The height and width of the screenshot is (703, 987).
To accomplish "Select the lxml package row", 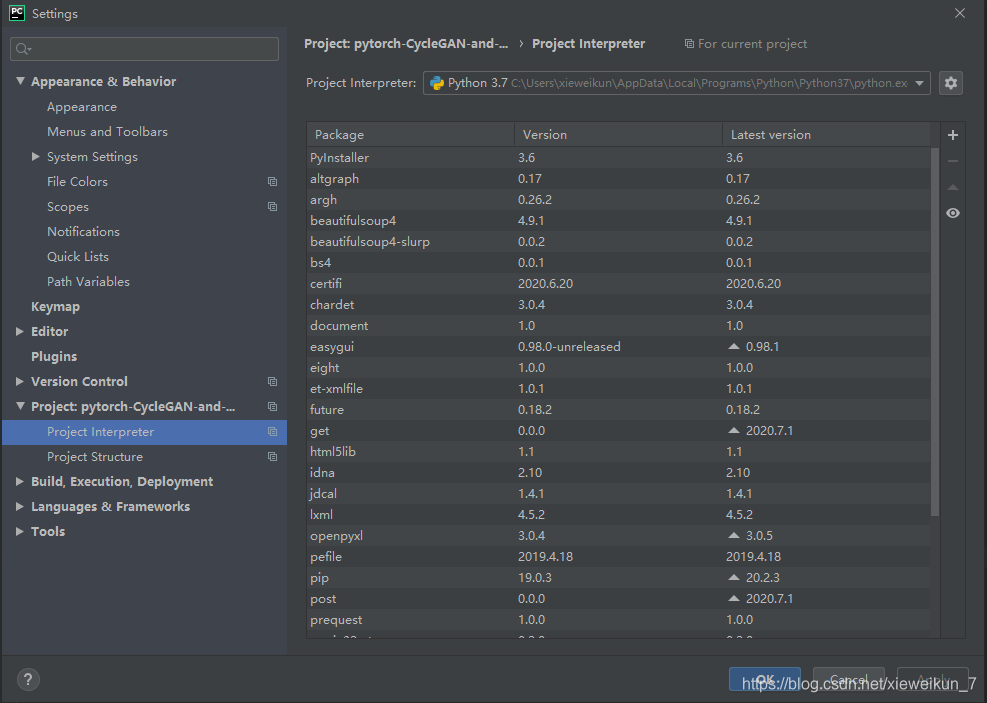I will (x=618, y=514).
